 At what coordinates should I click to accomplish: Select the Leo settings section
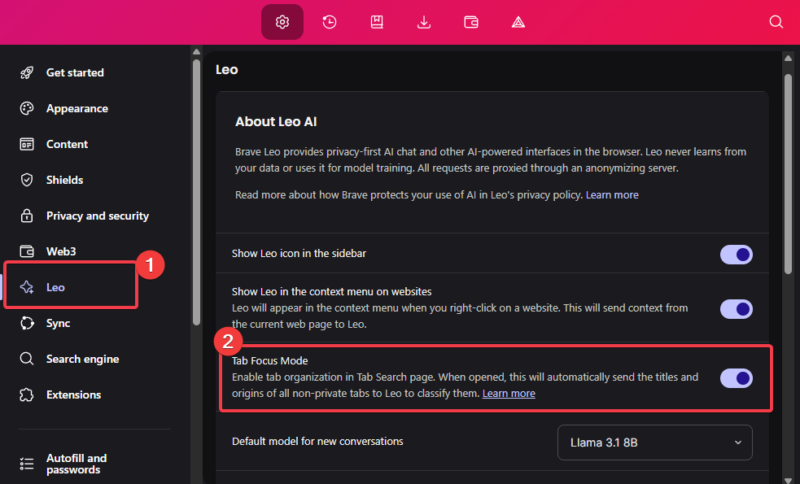click(55, 287)
